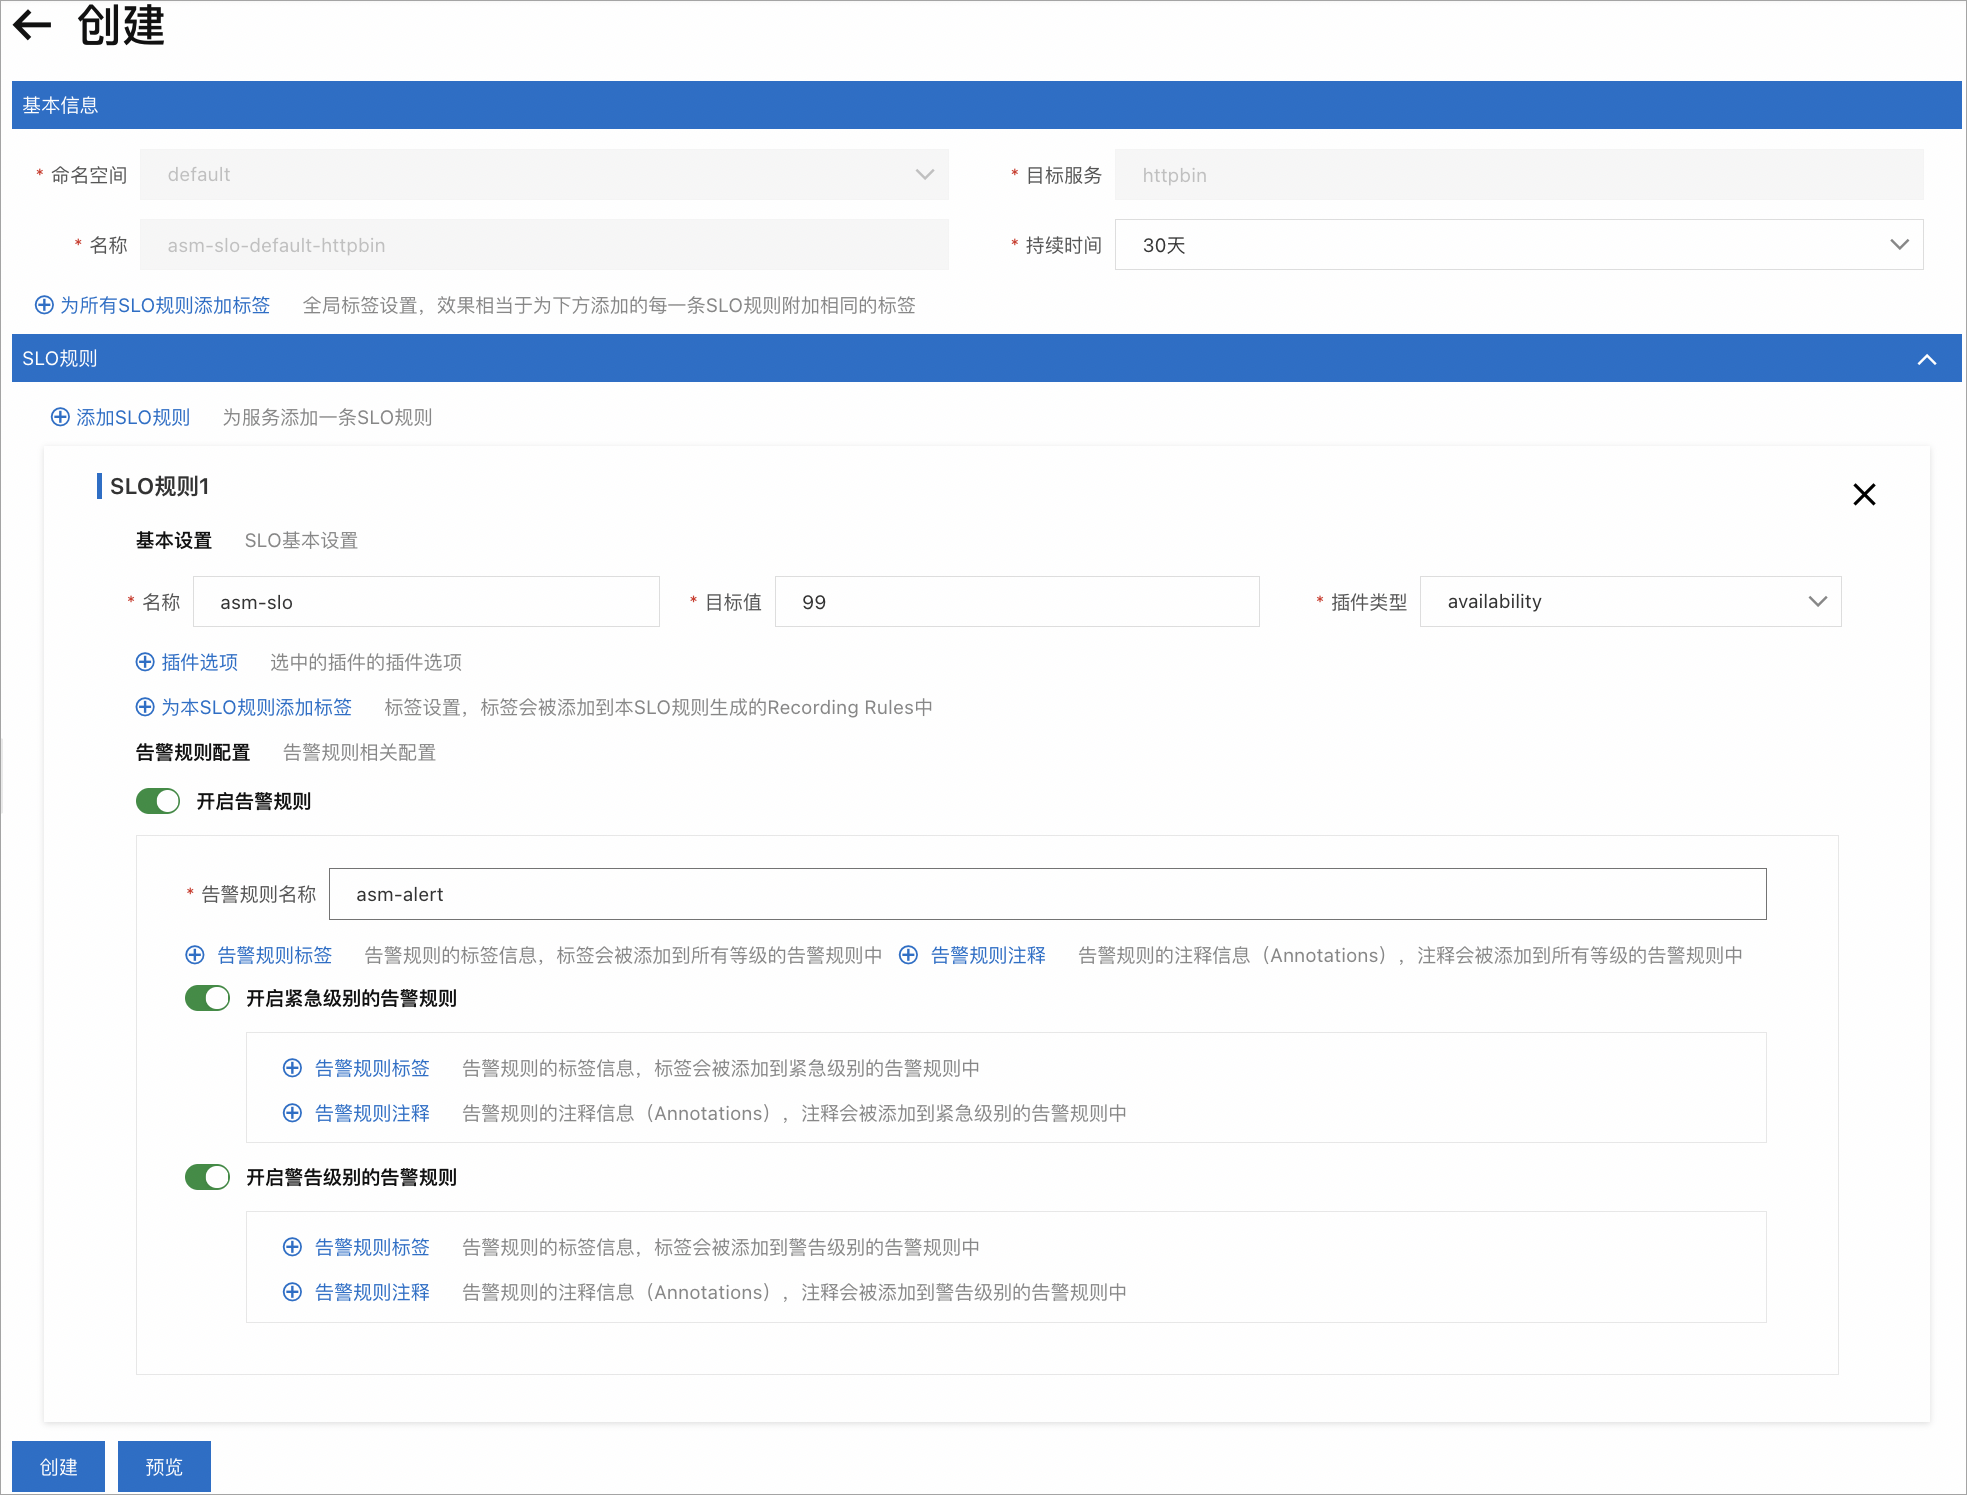The image size is (1967, 1495).
Task: Click the 创建 button
Action: pyautogui.click(x=58, y=1466)
